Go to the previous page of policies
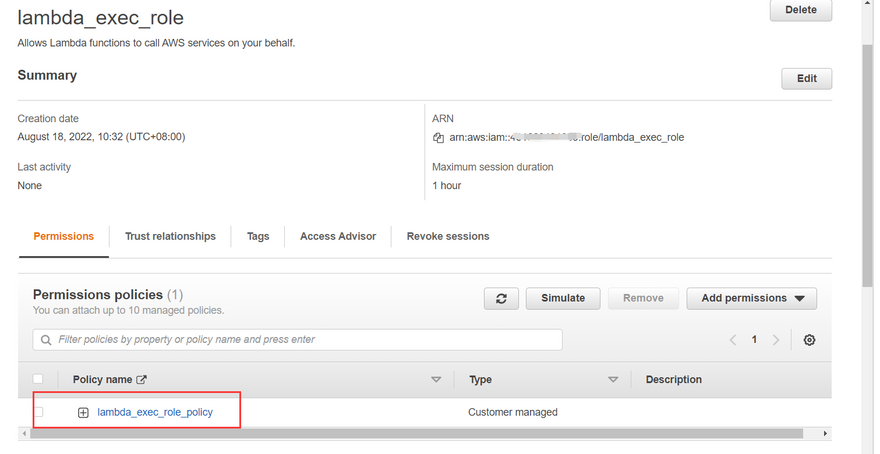880x454 pixels. coord(733,340)
